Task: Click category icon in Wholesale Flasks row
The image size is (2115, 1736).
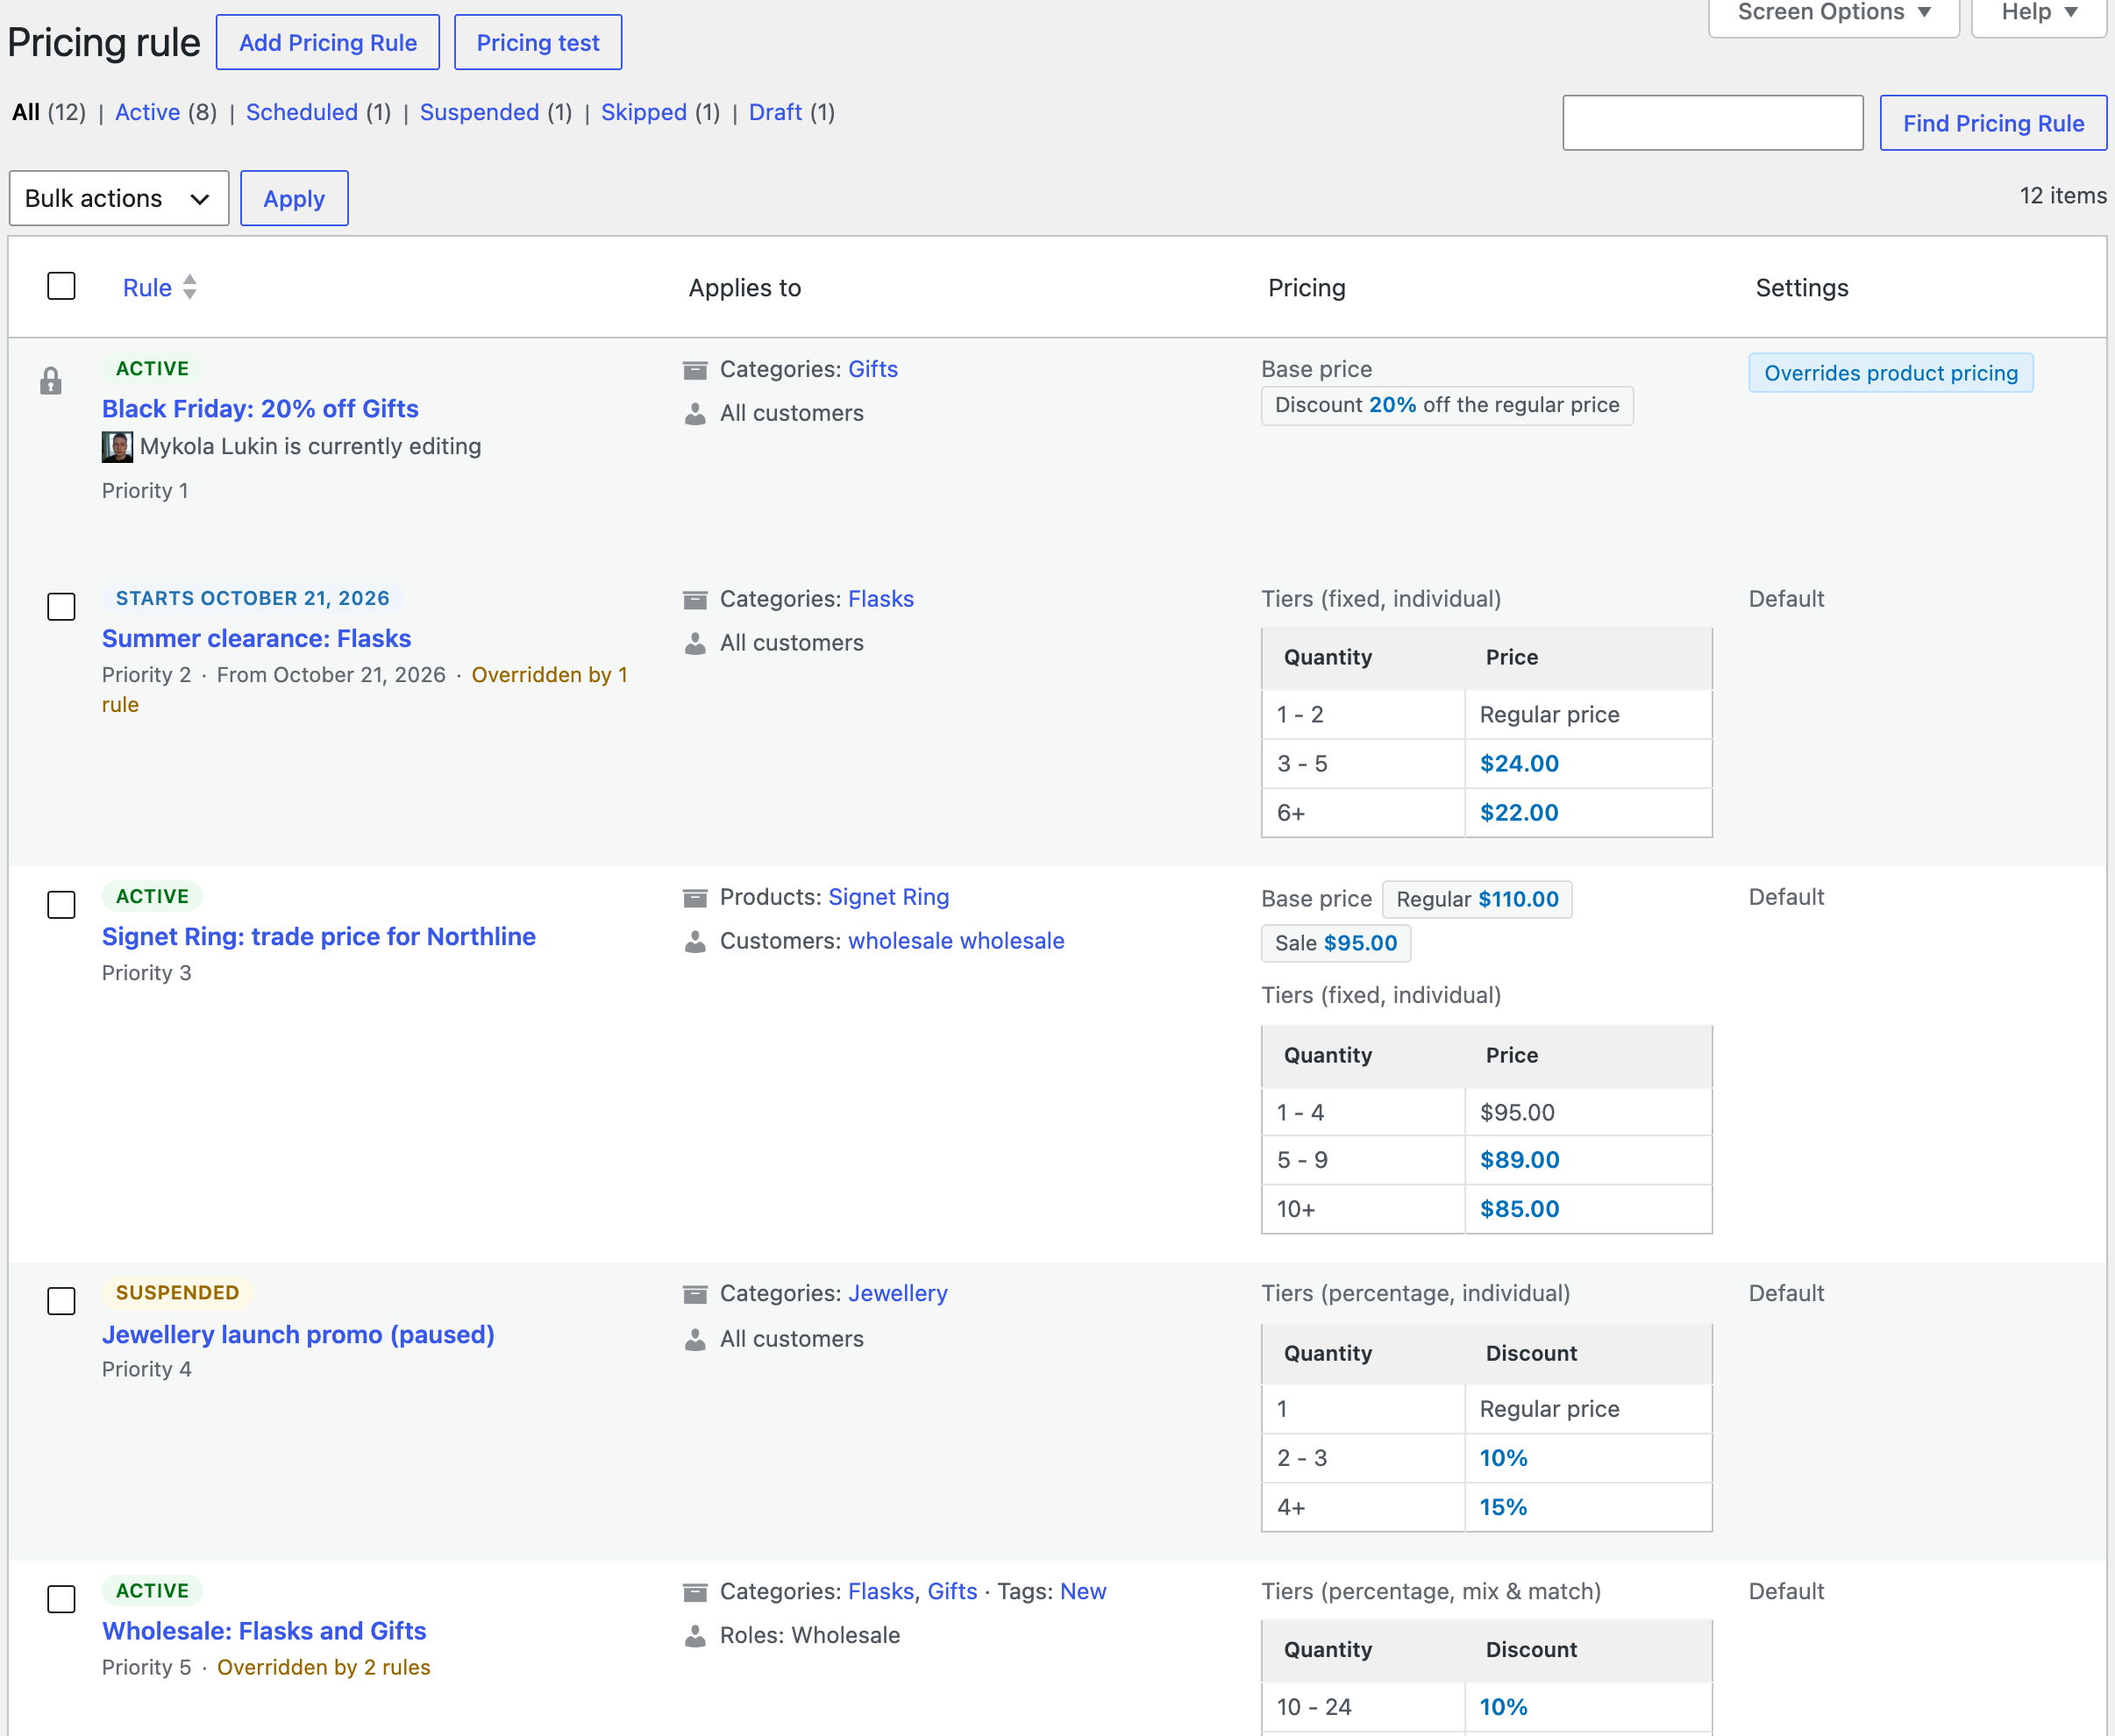Action: tap(695, 1592)
